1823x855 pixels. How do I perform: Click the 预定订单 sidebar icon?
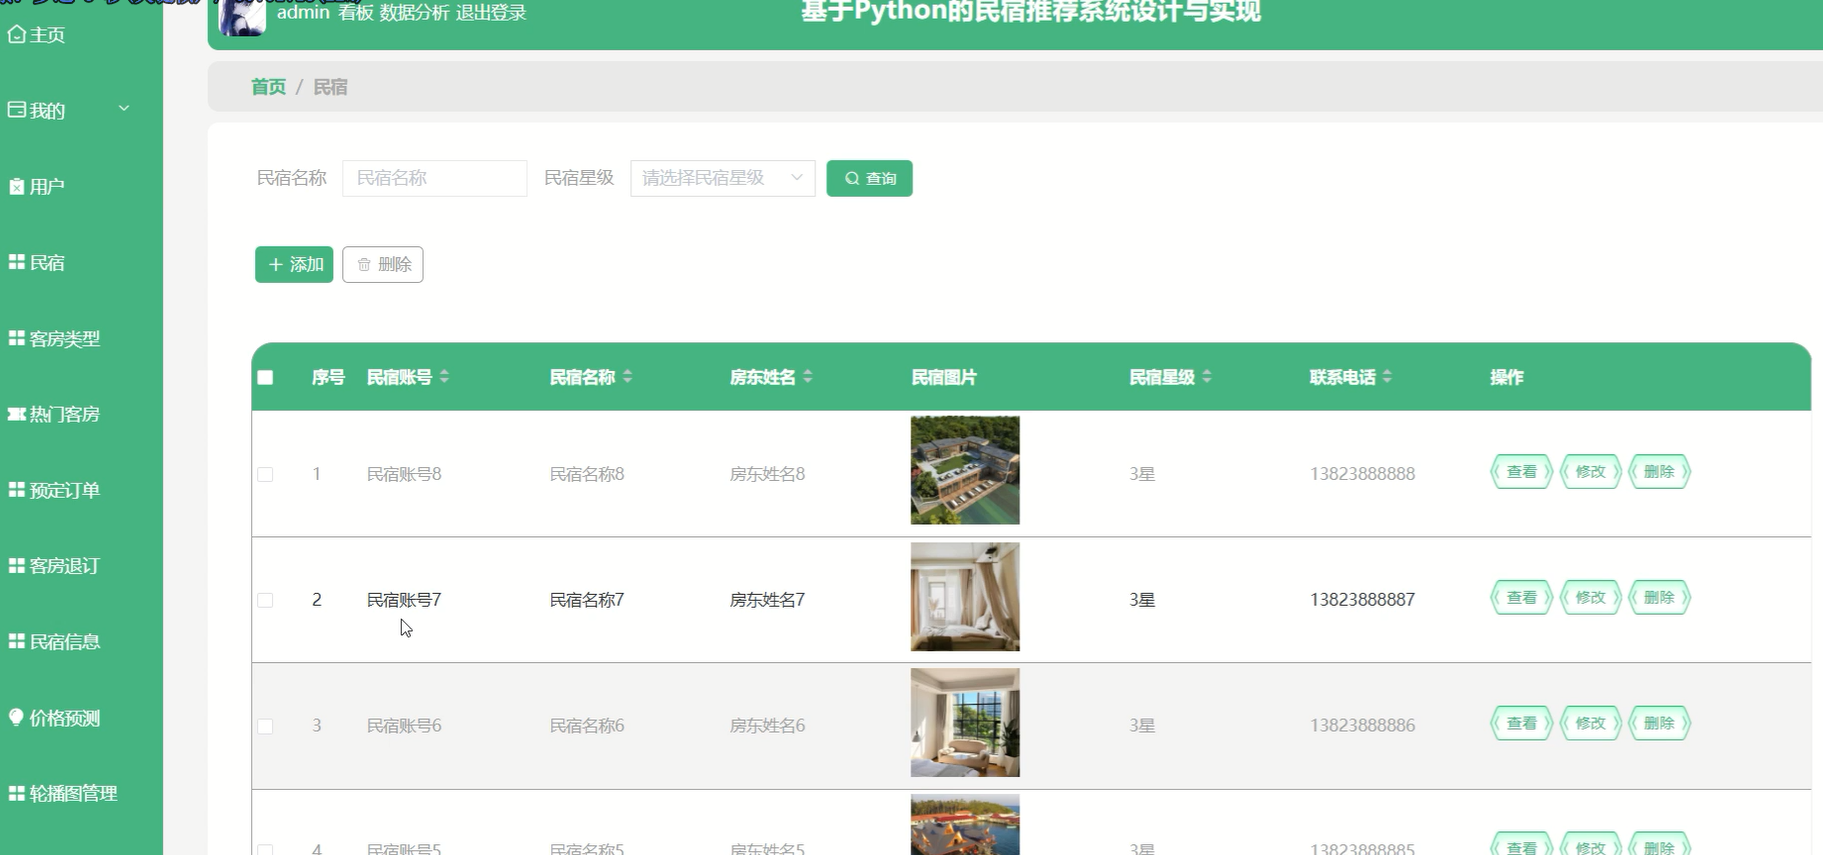coord(17,490)
